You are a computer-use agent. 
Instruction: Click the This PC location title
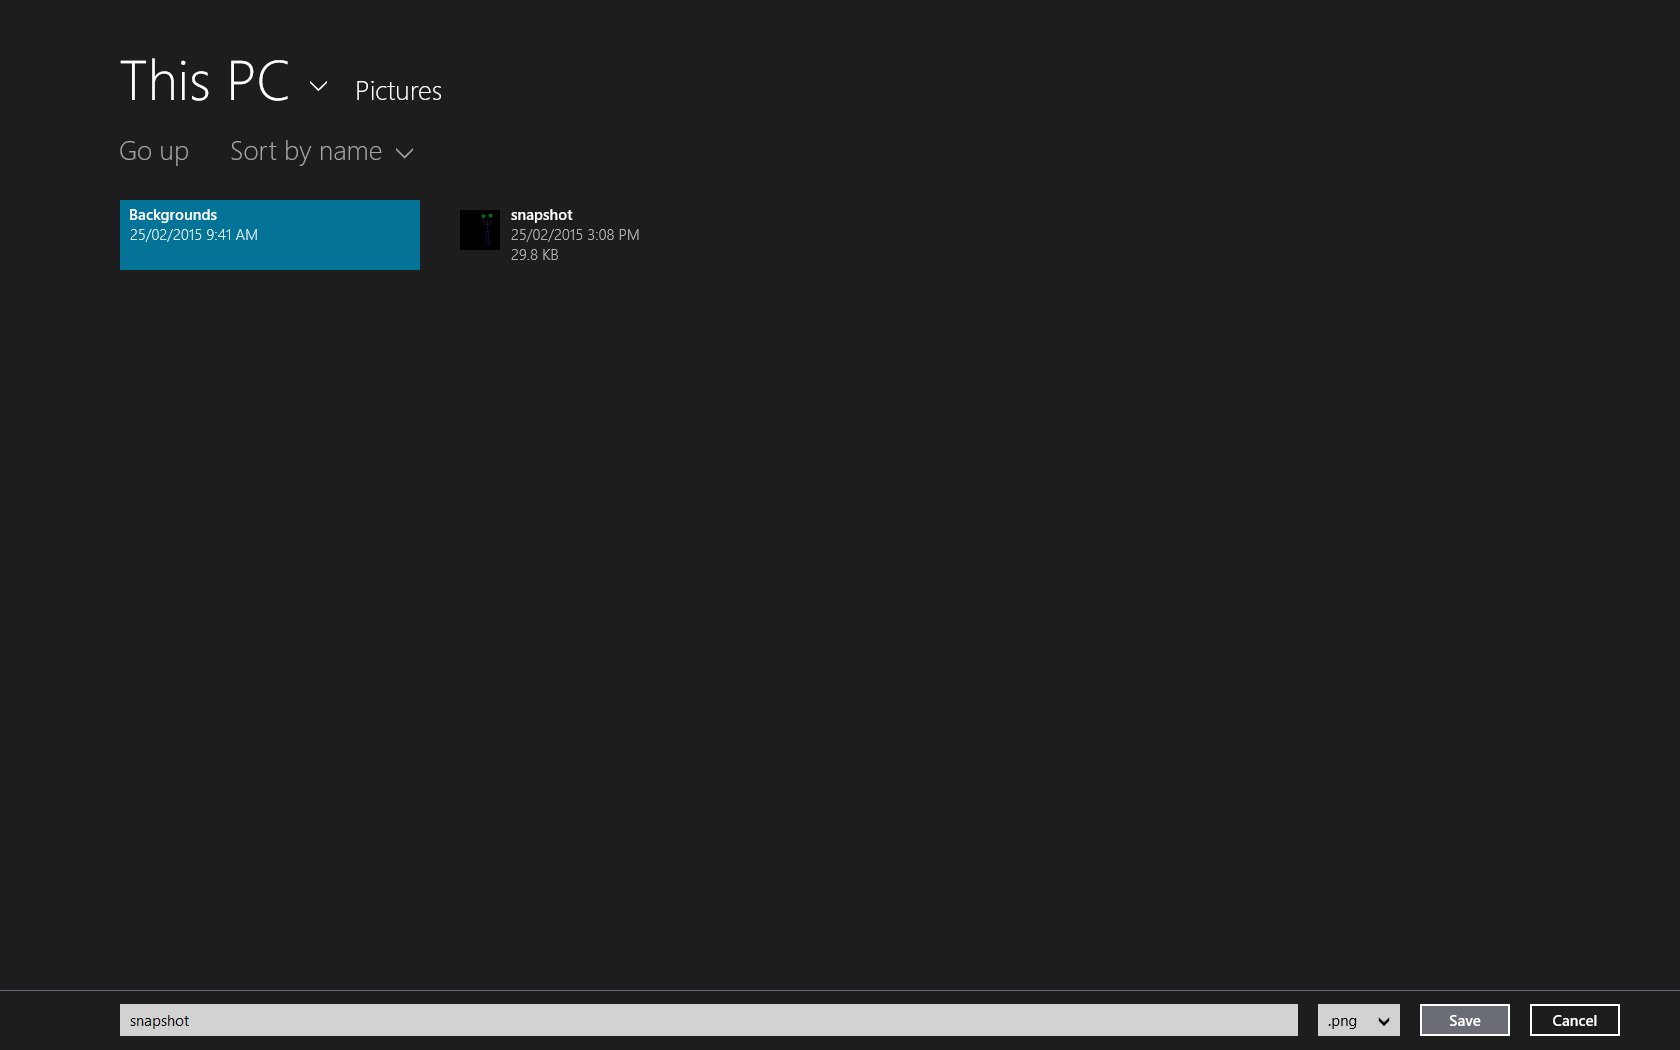click(204, 81)
